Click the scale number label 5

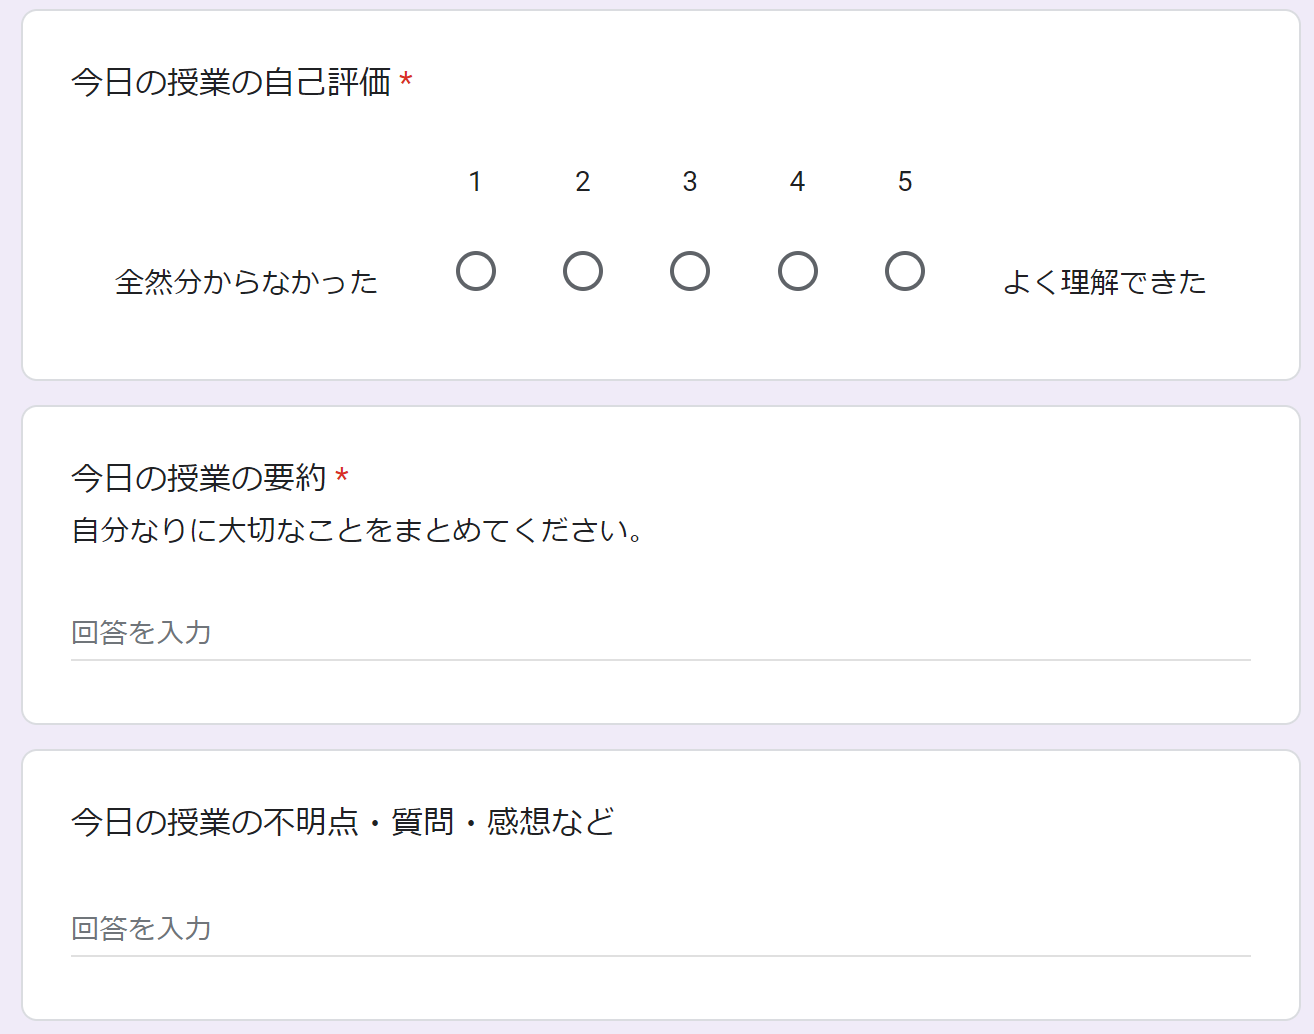click(x=905, y=182)
